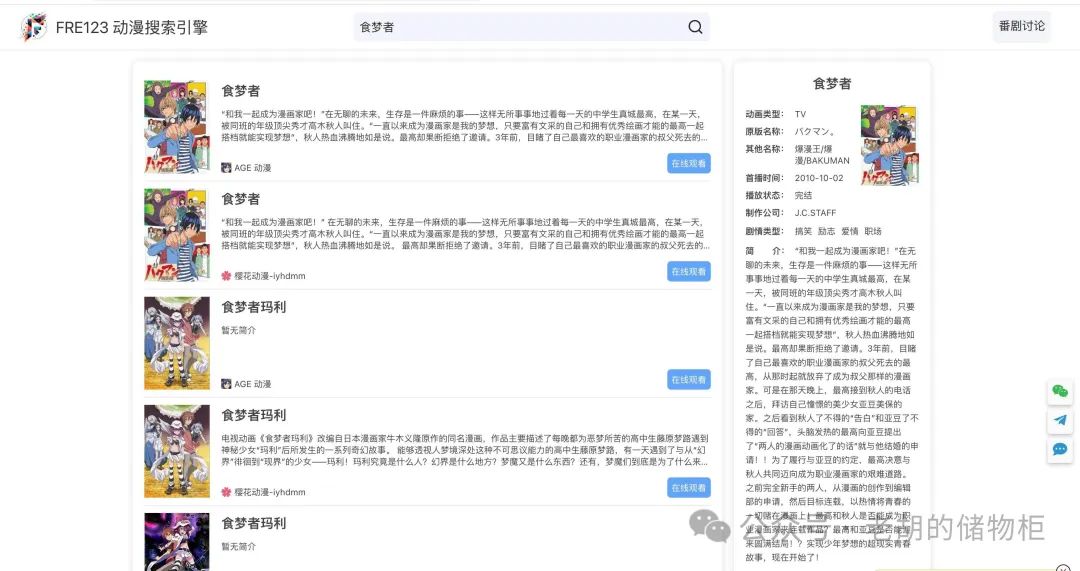The image size is (1080, 571).
Task: Open the Telegram floating icon
Action: pyautogui.click(x=1060, y=420)
